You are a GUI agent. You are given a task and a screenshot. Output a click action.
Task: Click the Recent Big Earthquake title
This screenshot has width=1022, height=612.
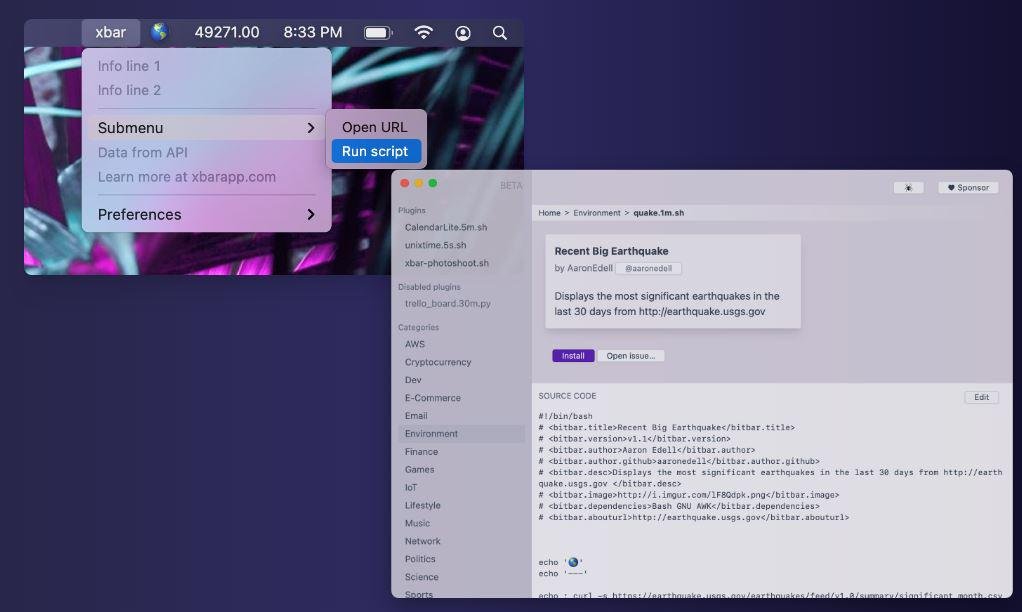tap(611, 251)
